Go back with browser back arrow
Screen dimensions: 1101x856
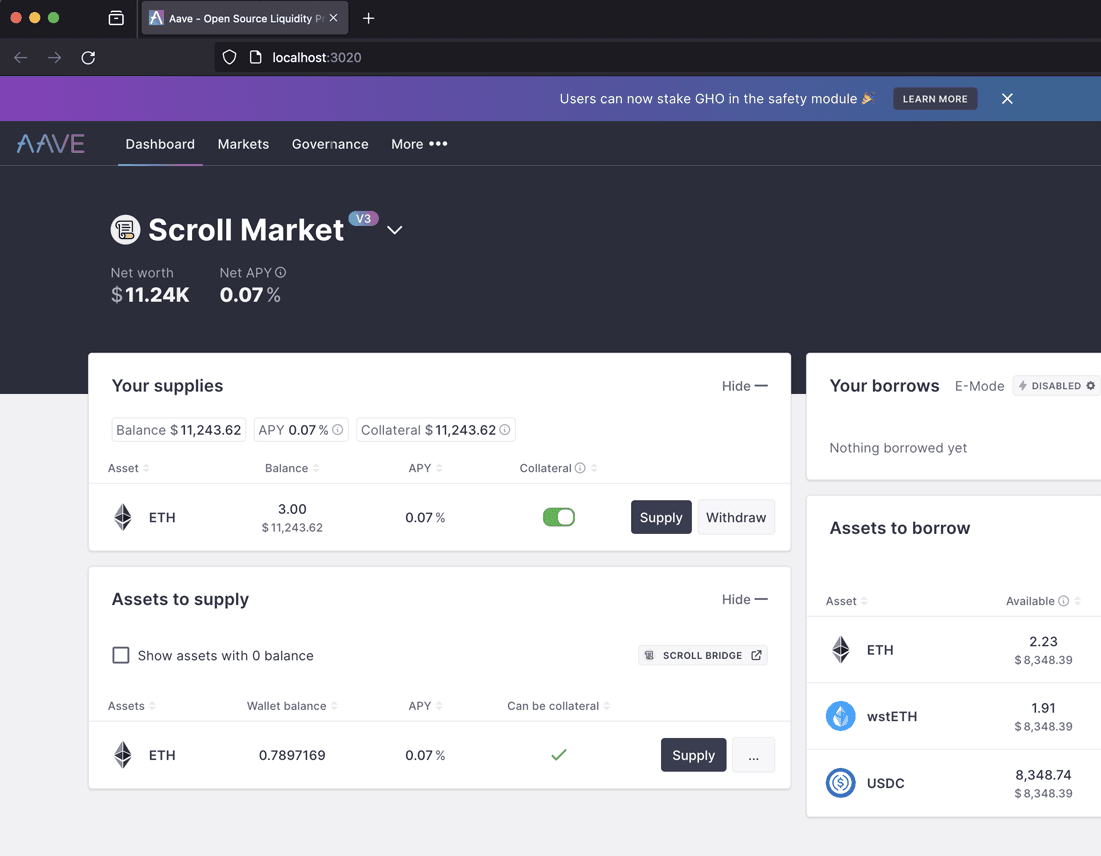(x=21, y=58)
